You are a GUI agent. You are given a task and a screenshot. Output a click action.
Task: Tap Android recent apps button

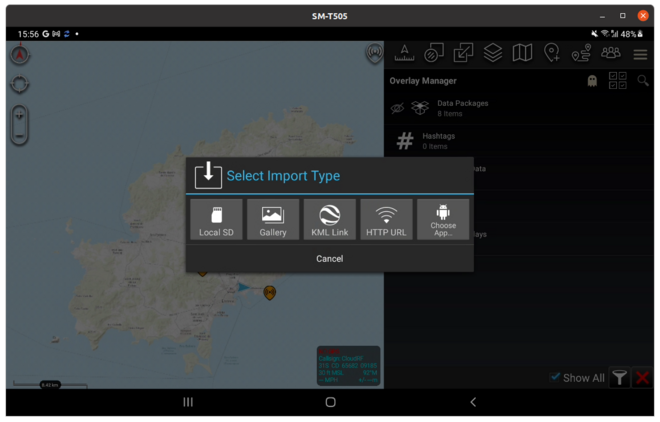pos(188,402)
